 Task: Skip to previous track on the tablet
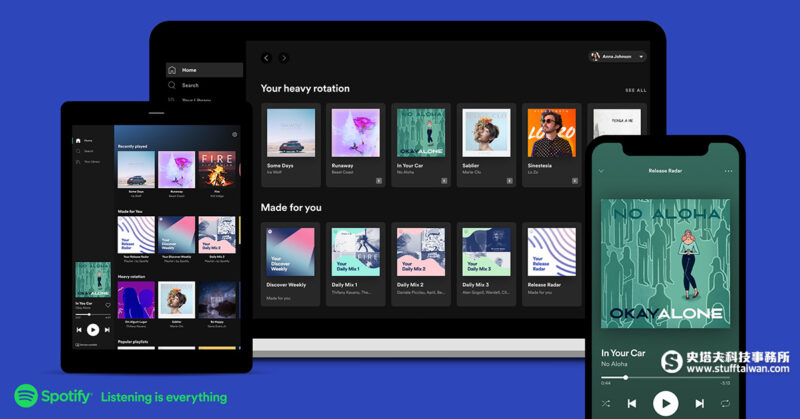[79, 330]
